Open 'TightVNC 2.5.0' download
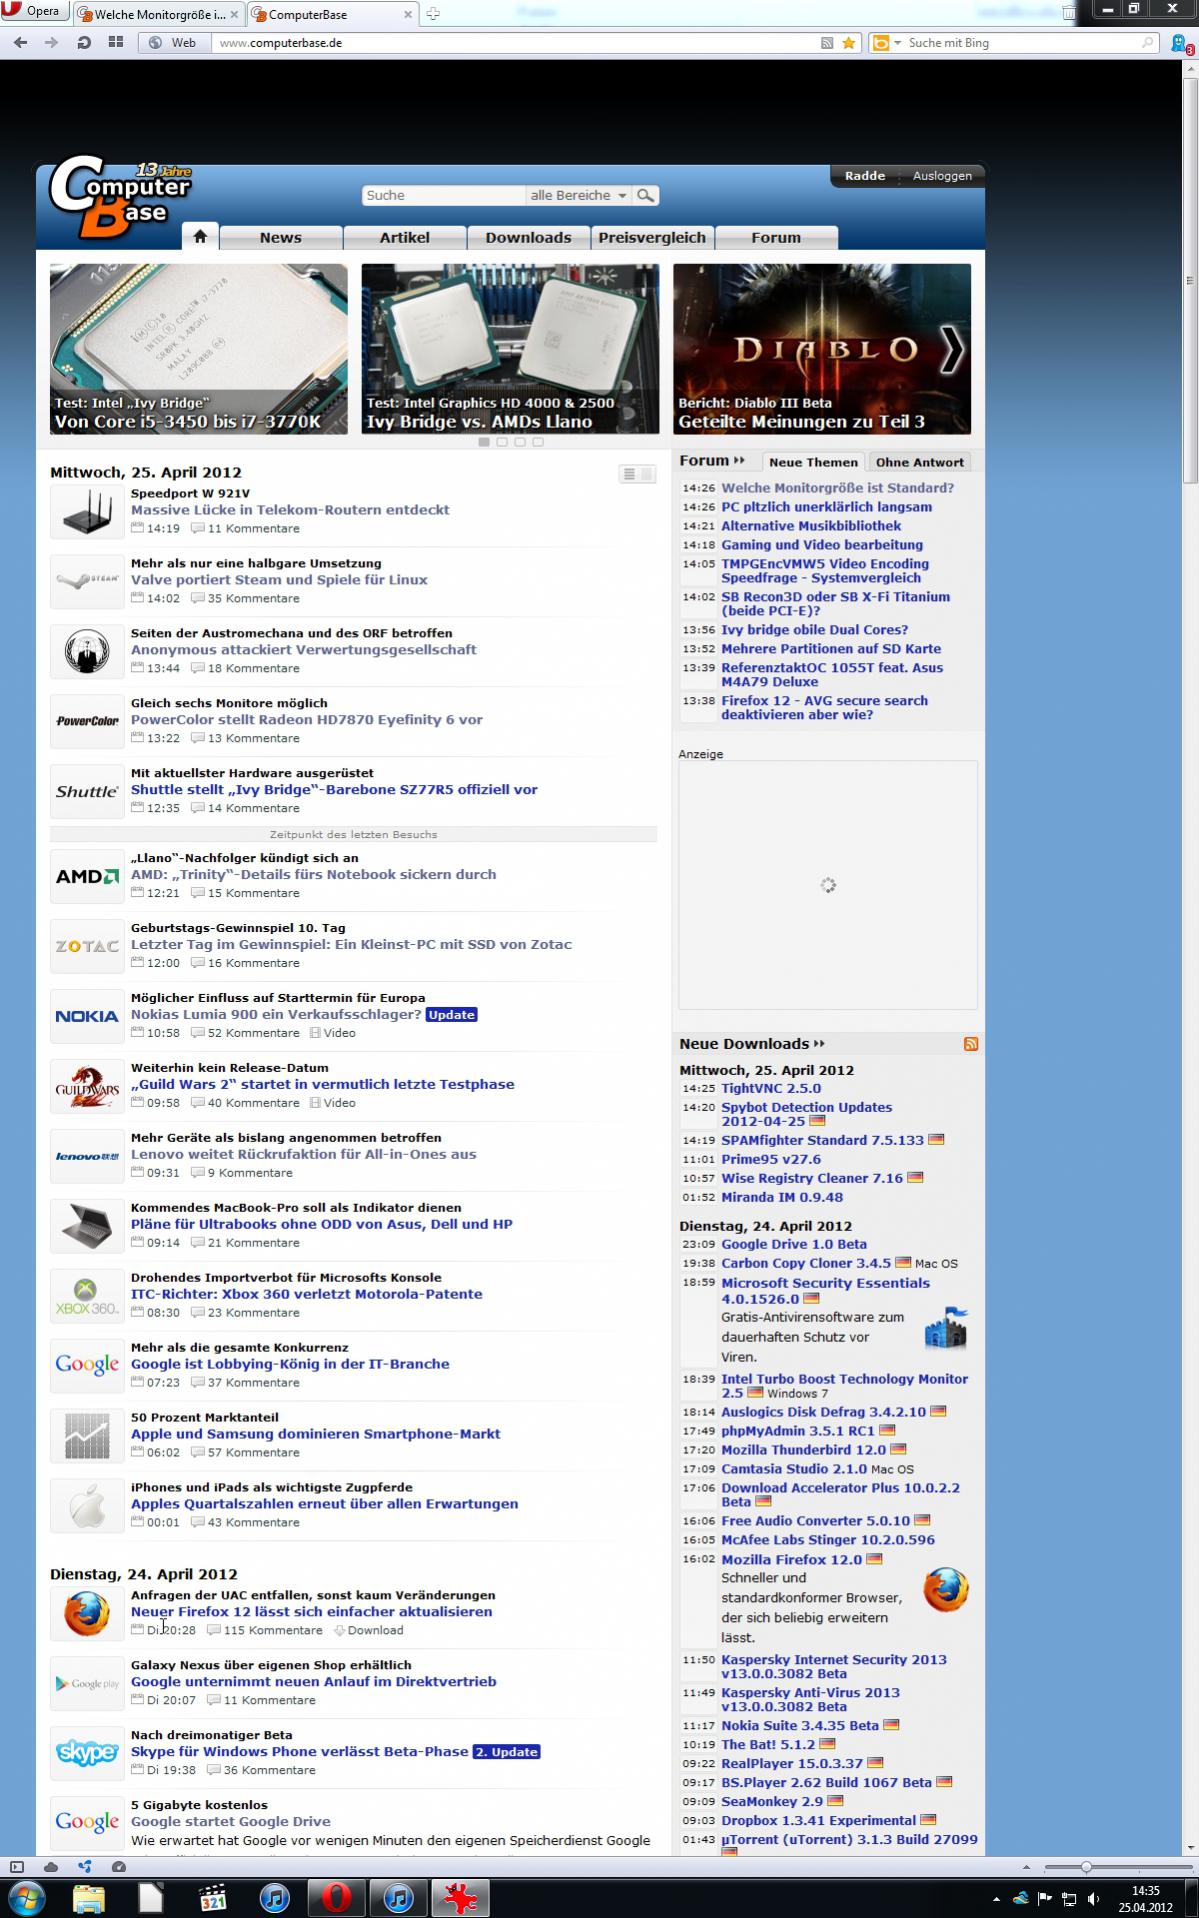Screen dimensions: 1199x1918 [x=771, y=1088]
